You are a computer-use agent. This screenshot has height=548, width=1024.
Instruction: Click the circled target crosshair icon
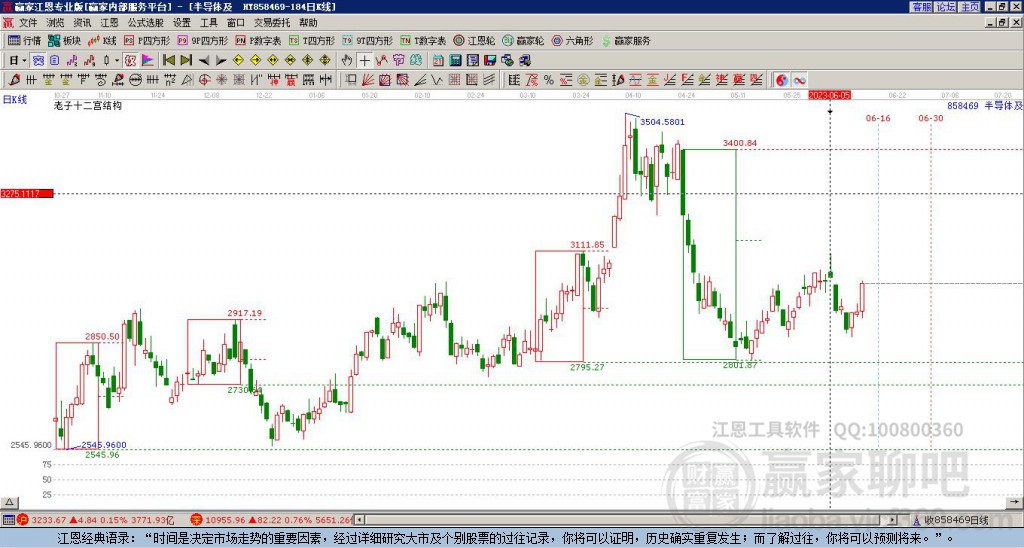[204, 80]
